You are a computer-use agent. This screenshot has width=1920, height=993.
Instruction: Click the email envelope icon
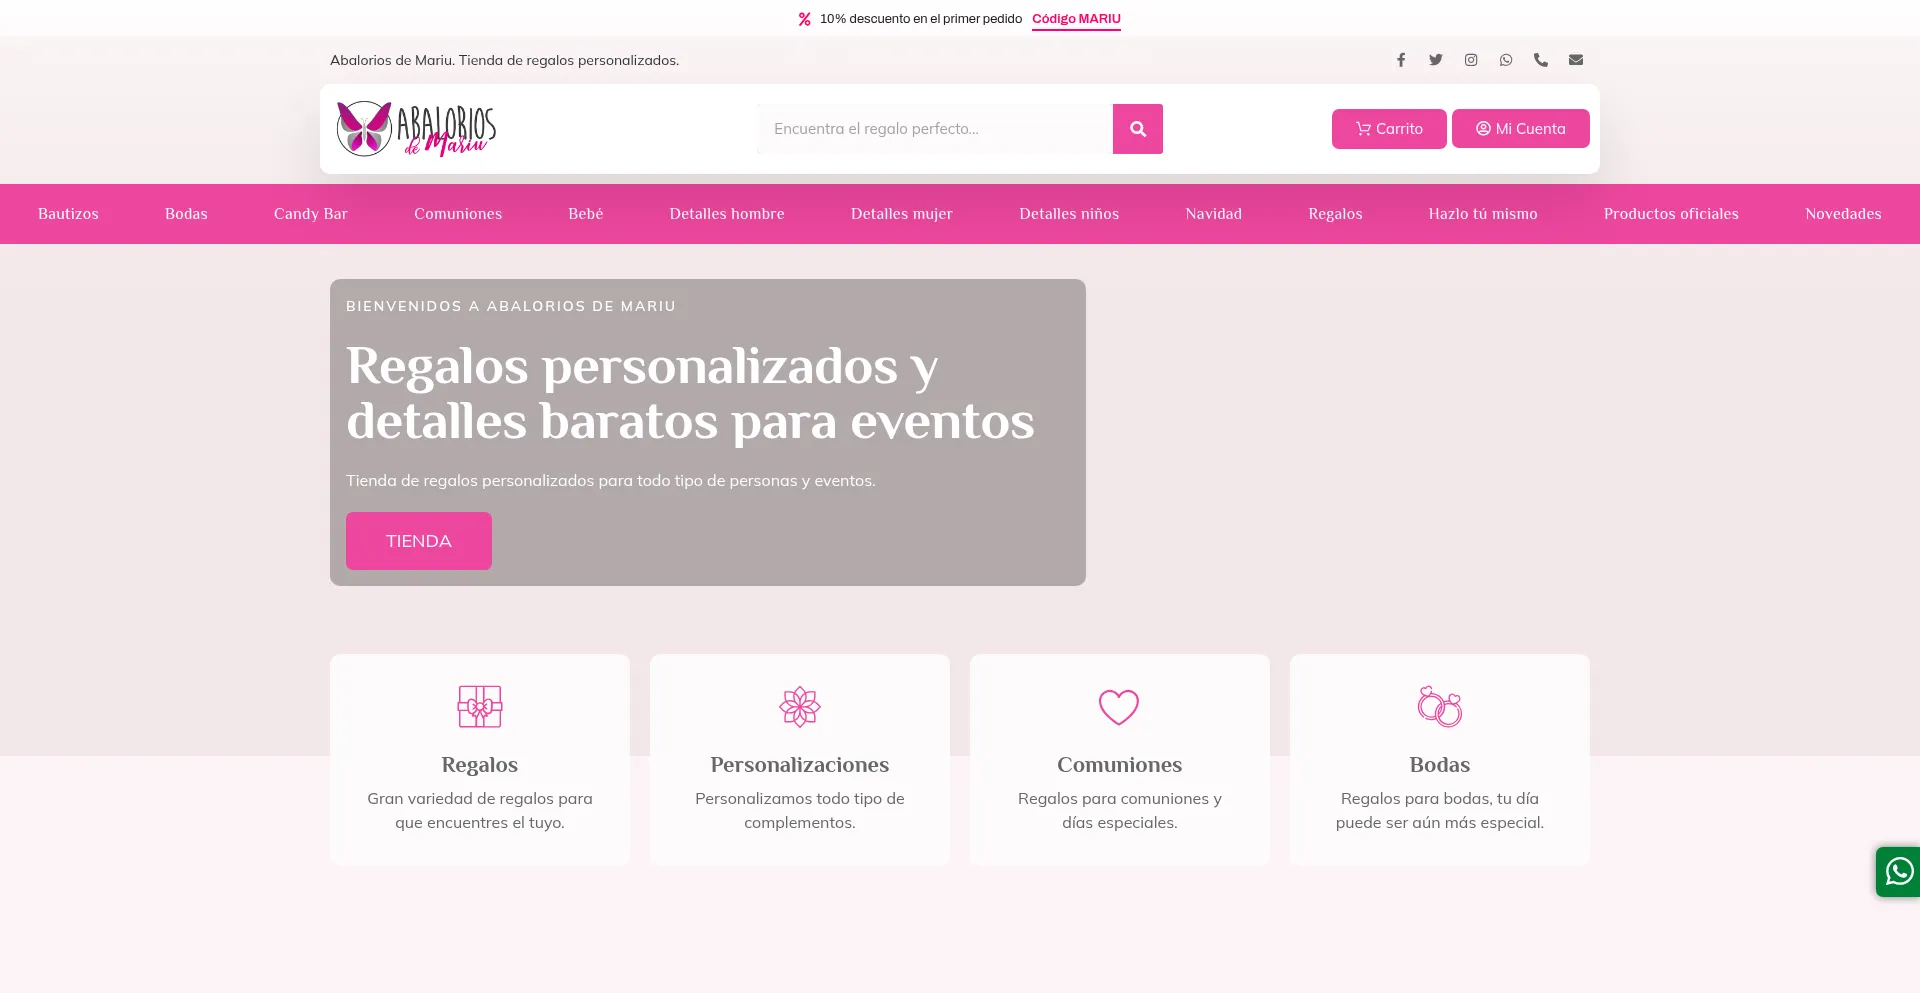click(x=1576, y=60)
